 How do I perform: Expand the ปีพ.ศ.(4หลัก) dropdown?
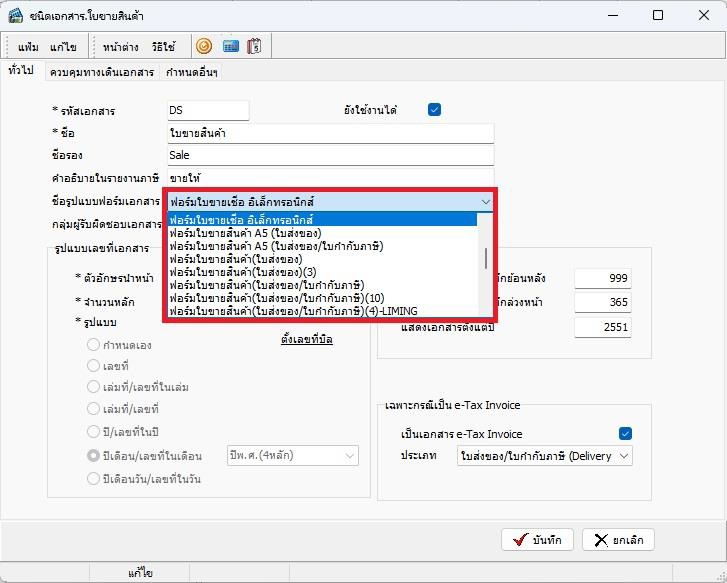point(350,456)
